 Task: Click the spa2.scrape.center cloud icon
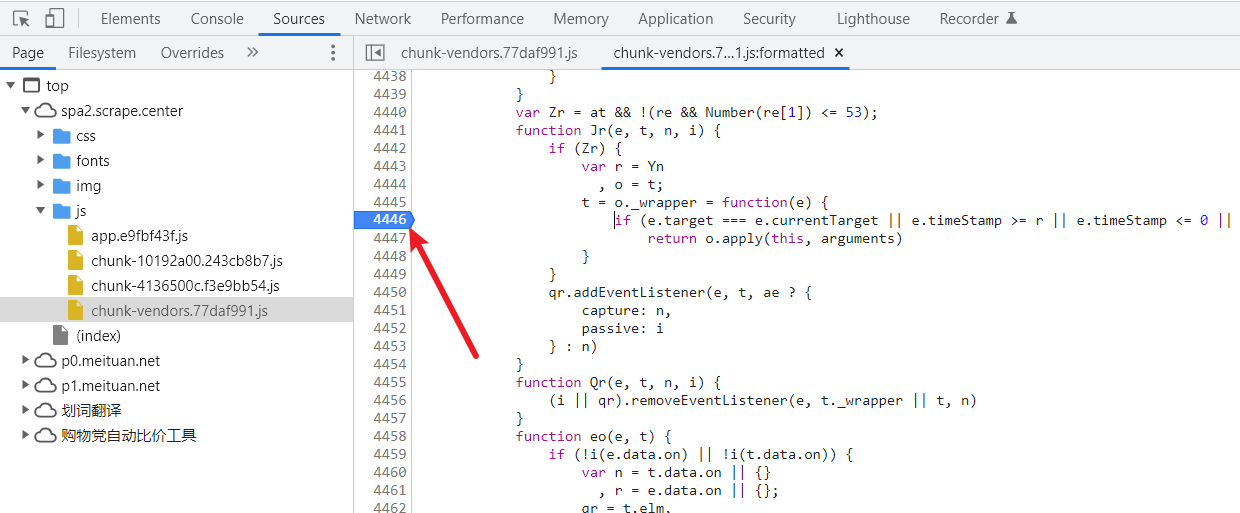tap(45, 111)
